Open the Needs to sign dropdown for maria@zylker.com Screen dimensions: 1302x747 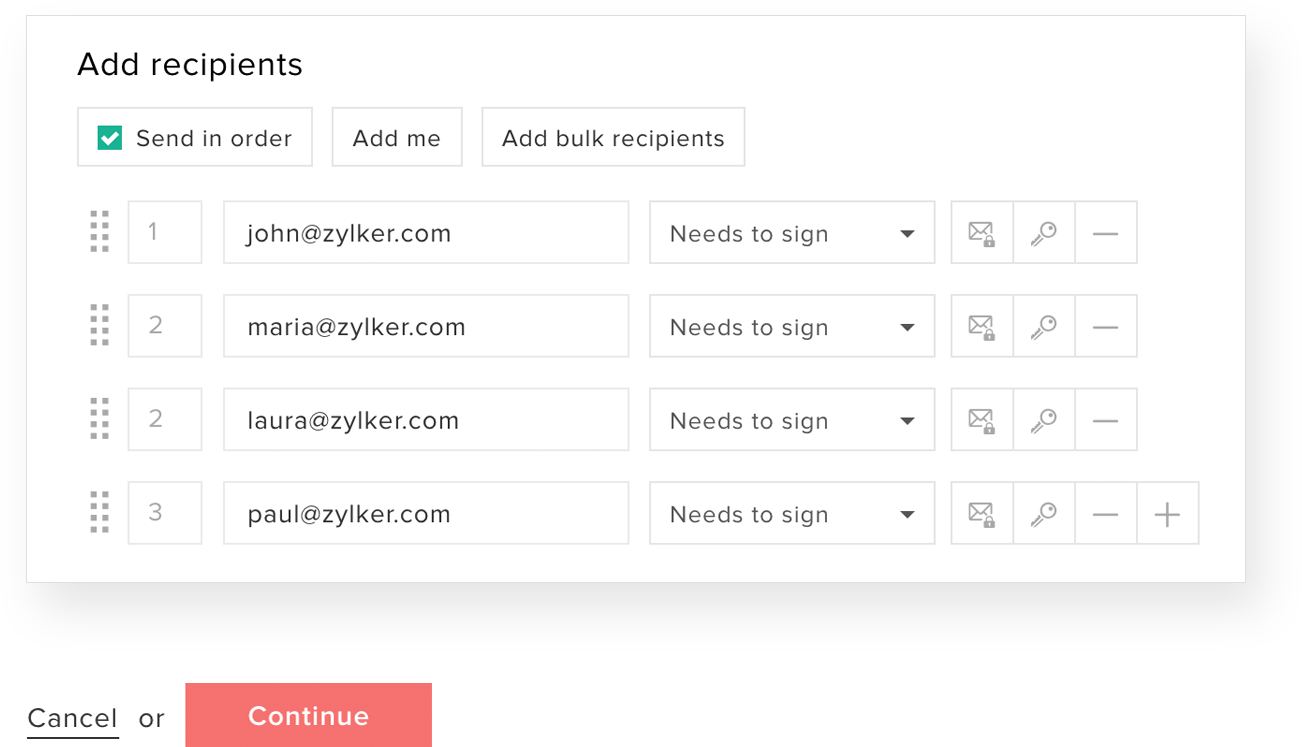click(792, 326)
